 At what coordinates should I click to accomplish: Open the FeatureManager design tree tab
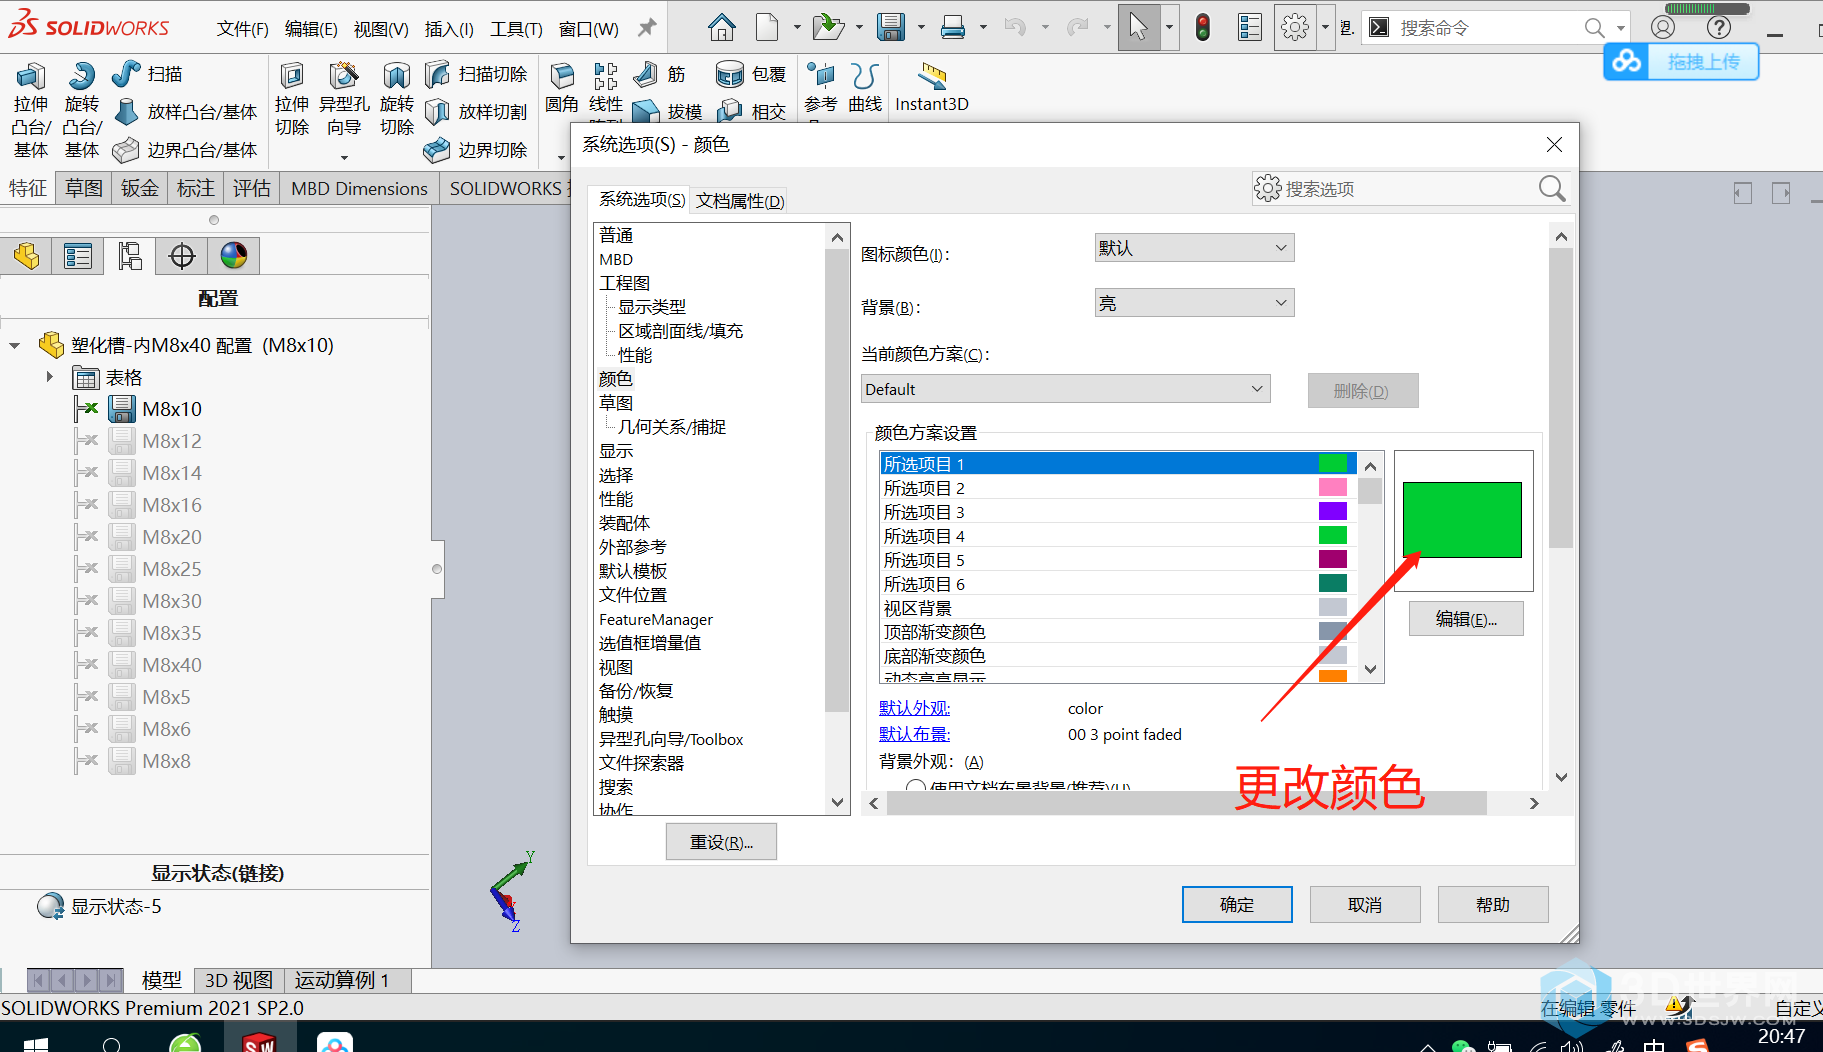(x=27, y=256)
